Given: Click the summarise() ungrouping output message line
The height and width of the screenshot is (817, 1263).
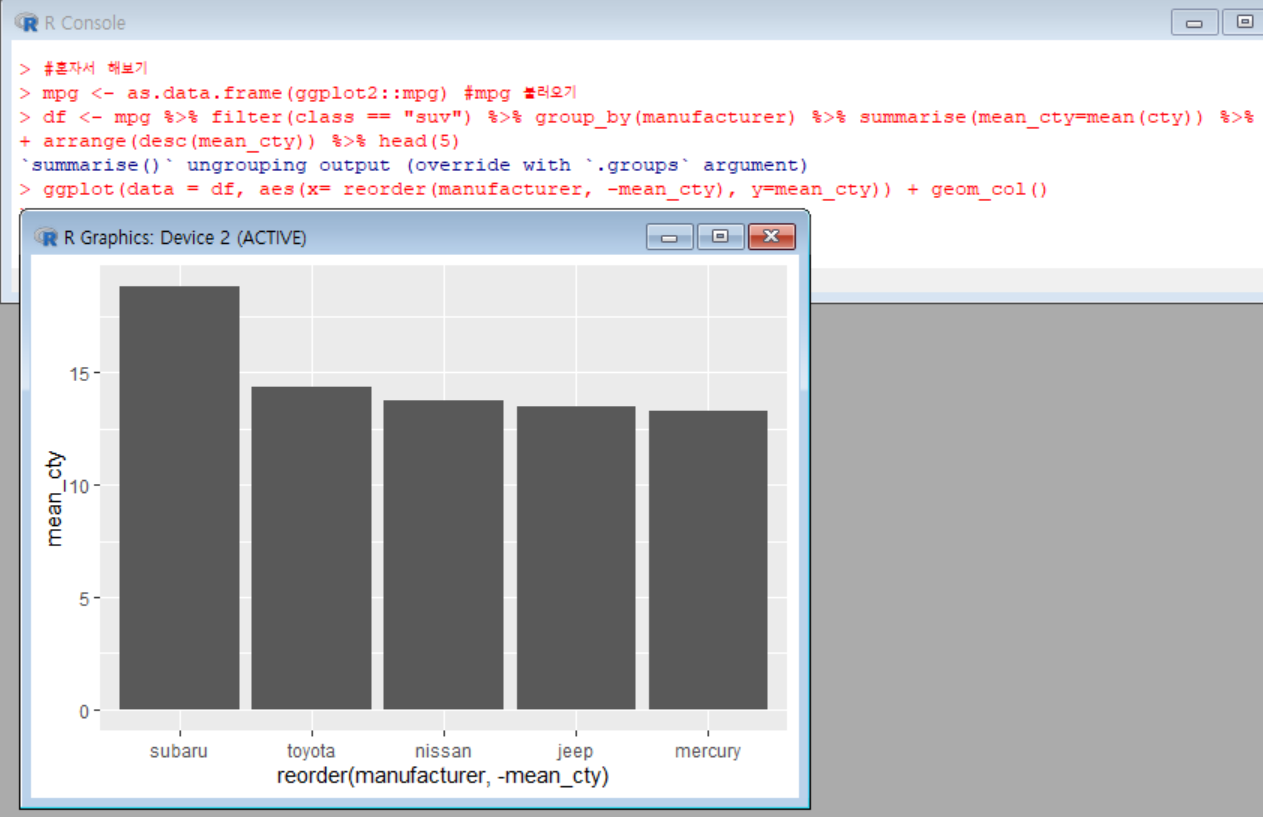Looking at the screenshot, I should point(413,165).
